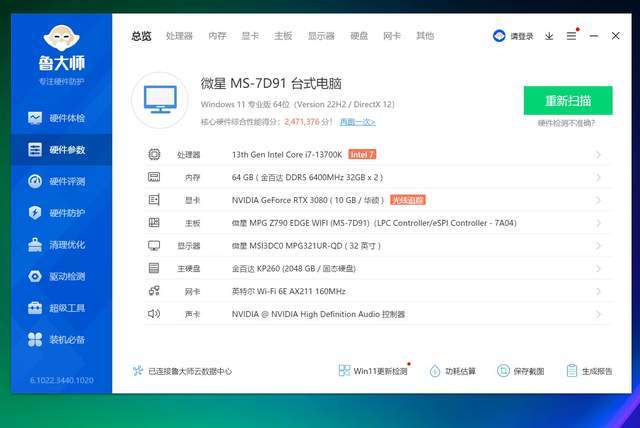
Task: Click the 请登录 login avatar icon
Action: 499,36
